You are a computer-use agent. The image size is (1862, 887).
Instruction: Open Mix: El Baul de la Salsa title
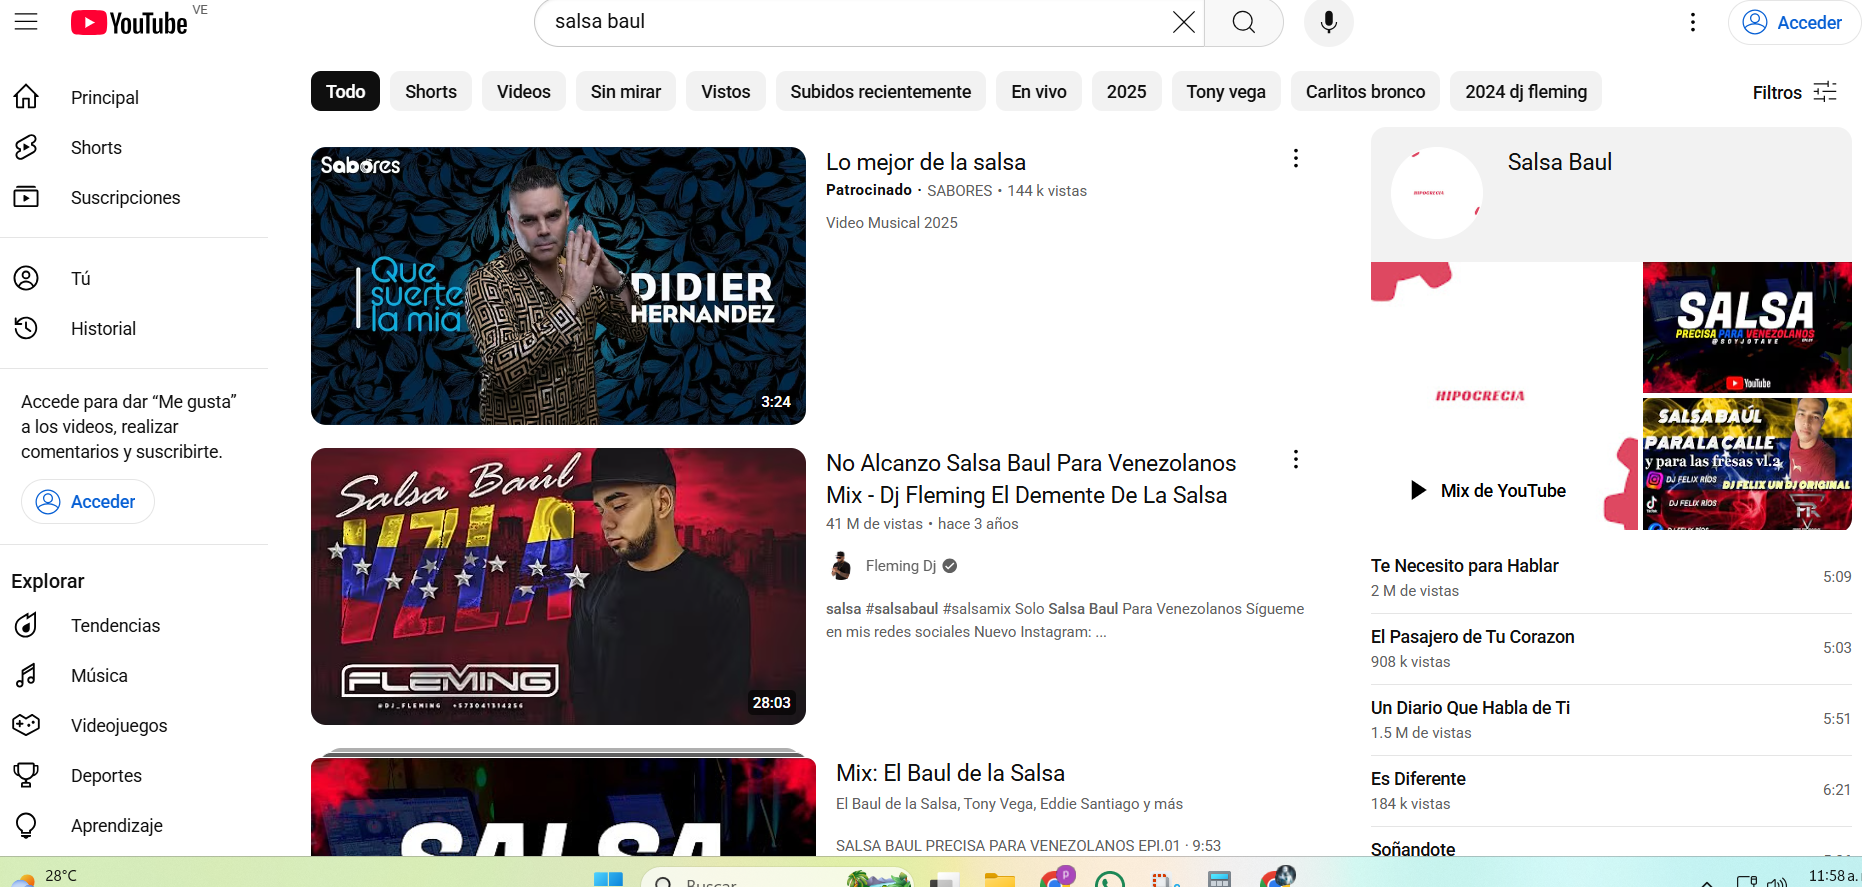click(950, 773)
